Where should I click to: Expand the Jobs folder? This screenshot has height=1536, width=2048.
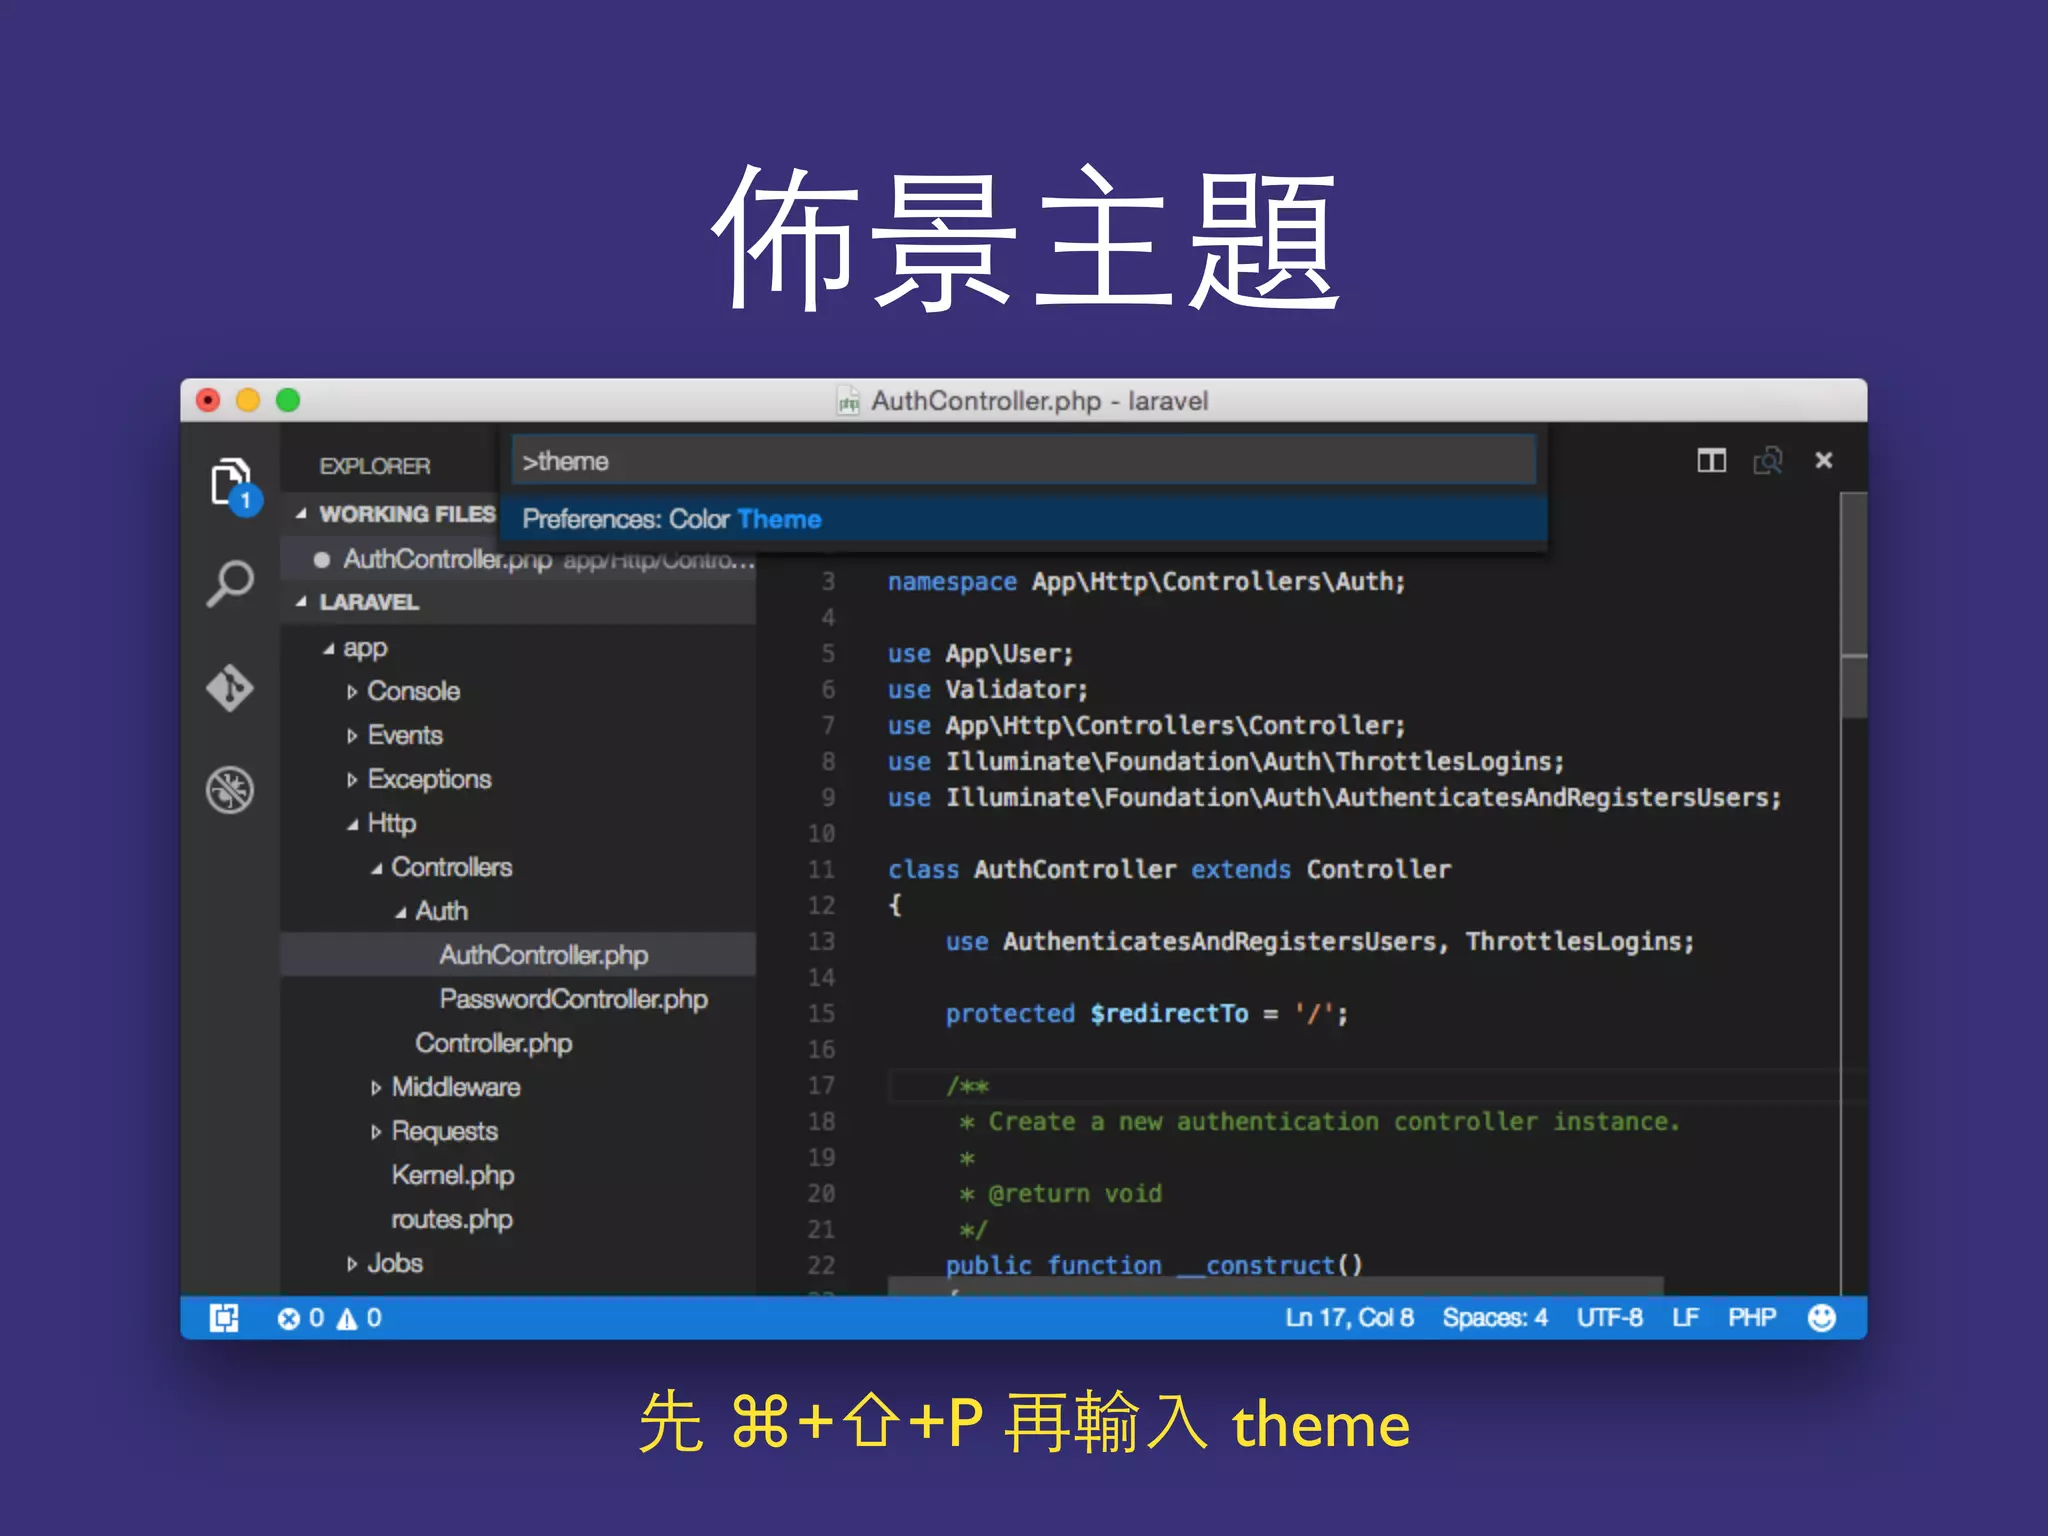(x=352, y=1264)
